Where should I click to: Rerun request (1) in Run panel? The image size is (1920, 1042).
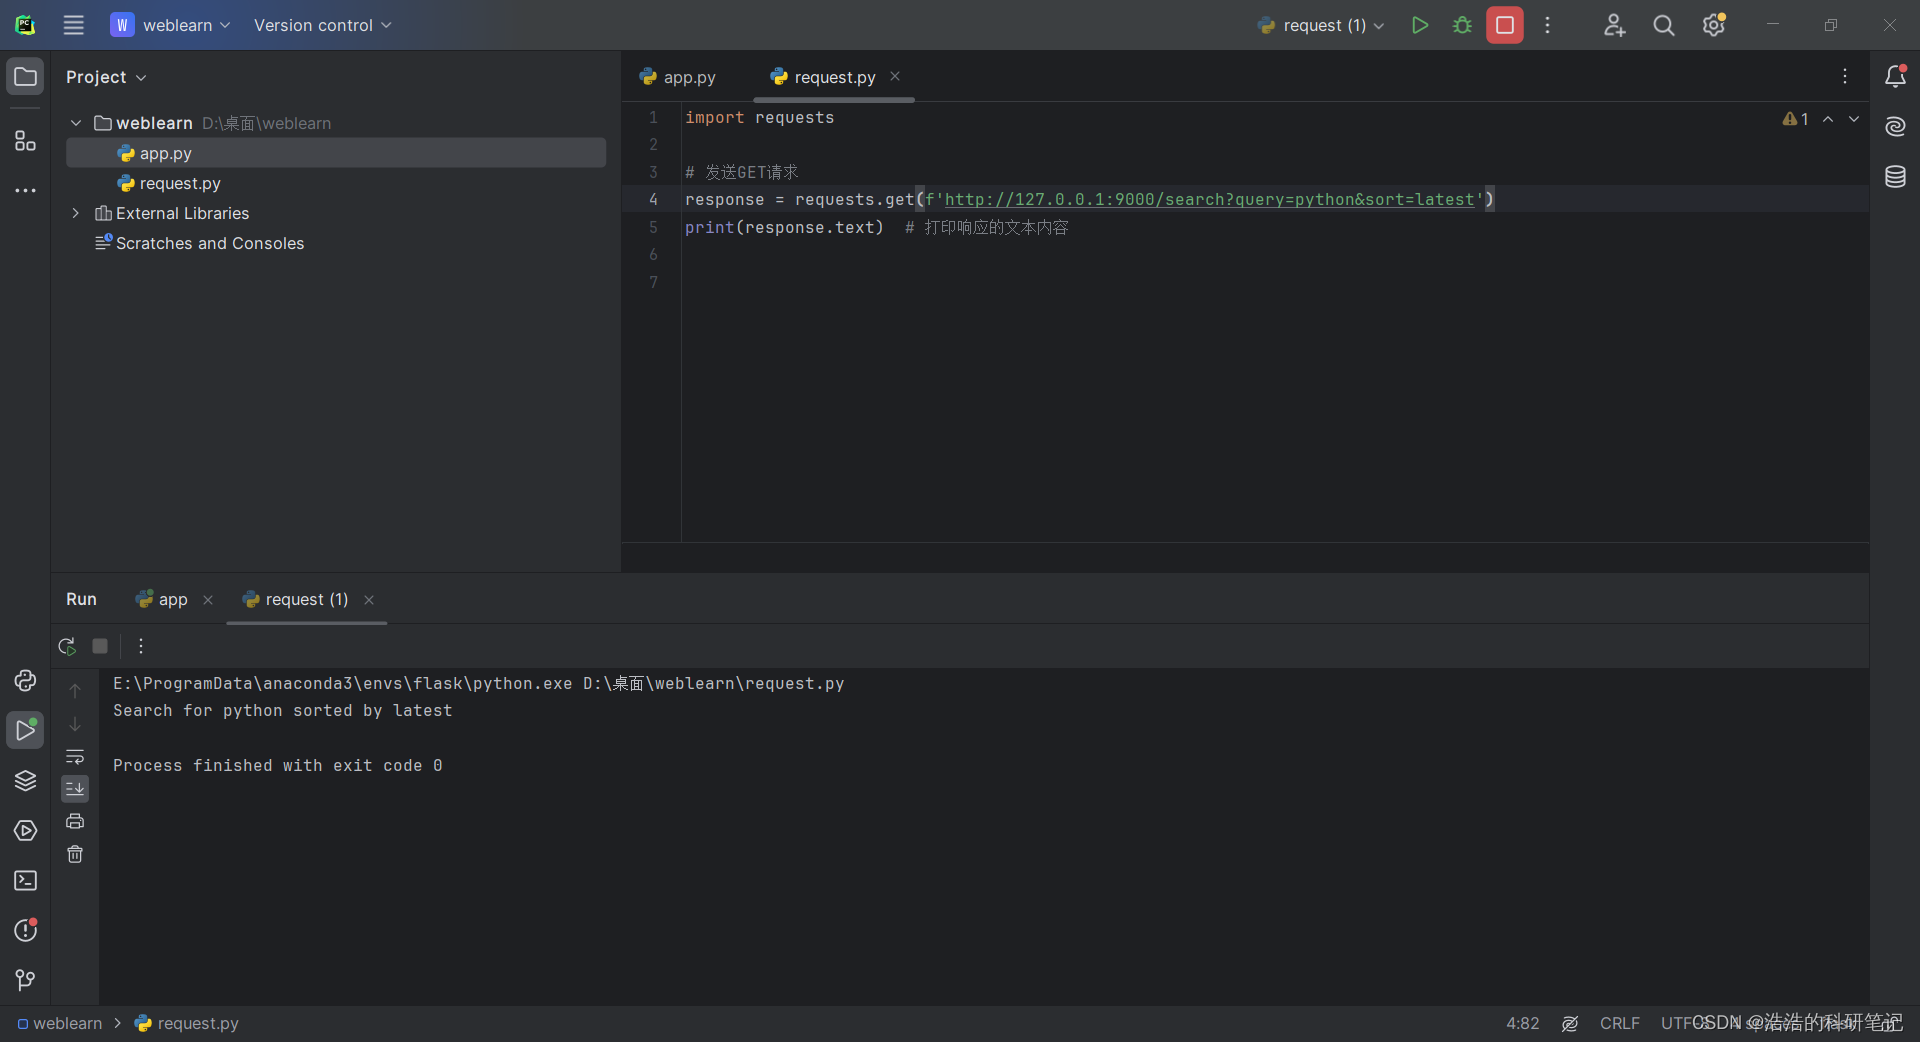click(67, 646)
